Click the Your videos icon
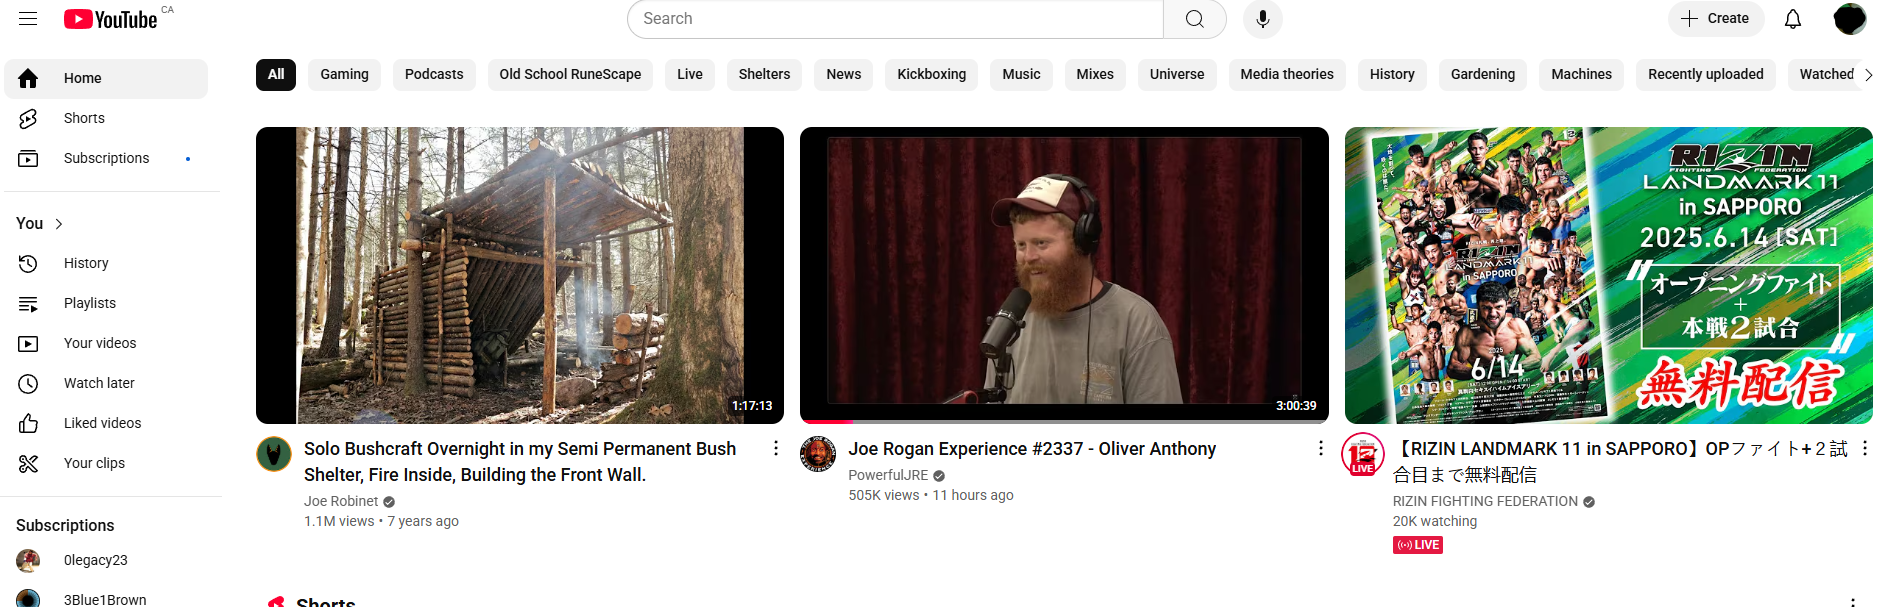This screenshot has height=607, width=1893. (x=28, y=343)
